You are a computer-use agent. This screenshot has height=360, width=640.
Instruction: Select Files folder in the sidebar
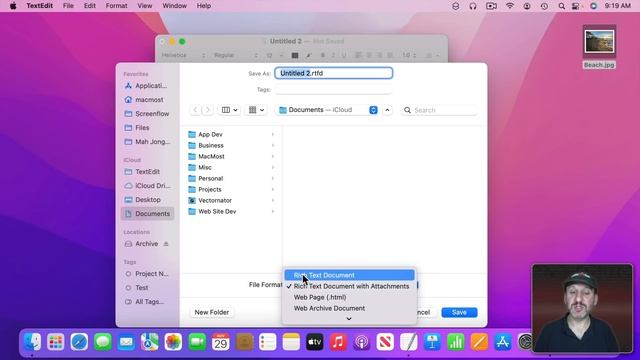[x=147, y=128]
